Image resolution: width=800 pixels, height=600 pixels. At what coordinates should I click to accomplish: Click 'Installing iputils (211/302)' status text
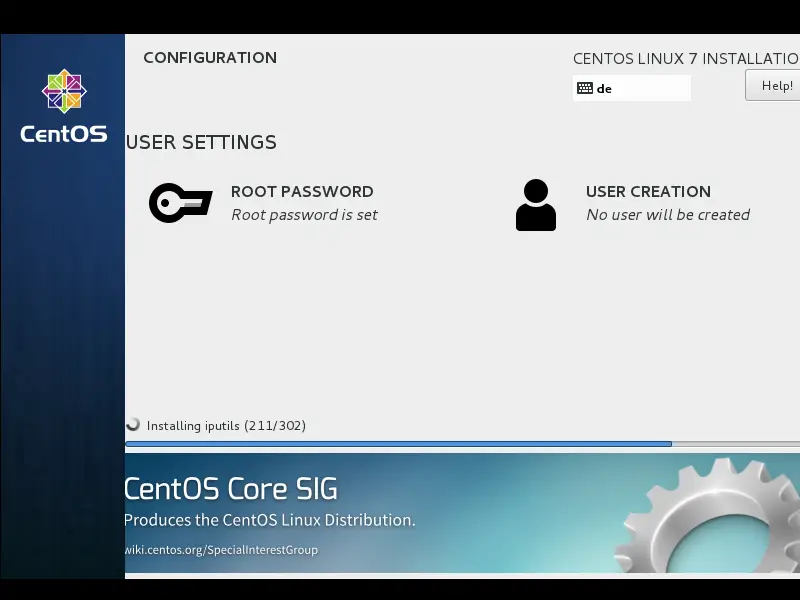(x=226, y=426)
